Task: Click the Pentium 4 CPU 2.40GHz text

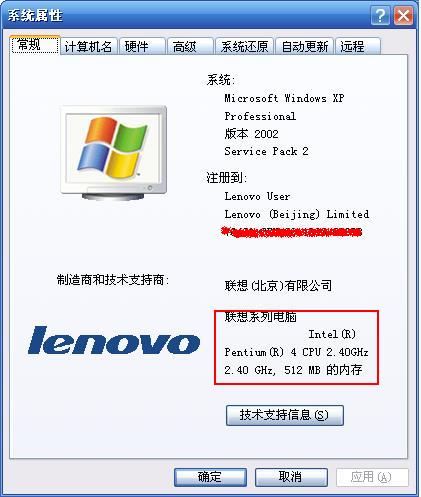Action: pyautogui.click(x=296, y=352)
